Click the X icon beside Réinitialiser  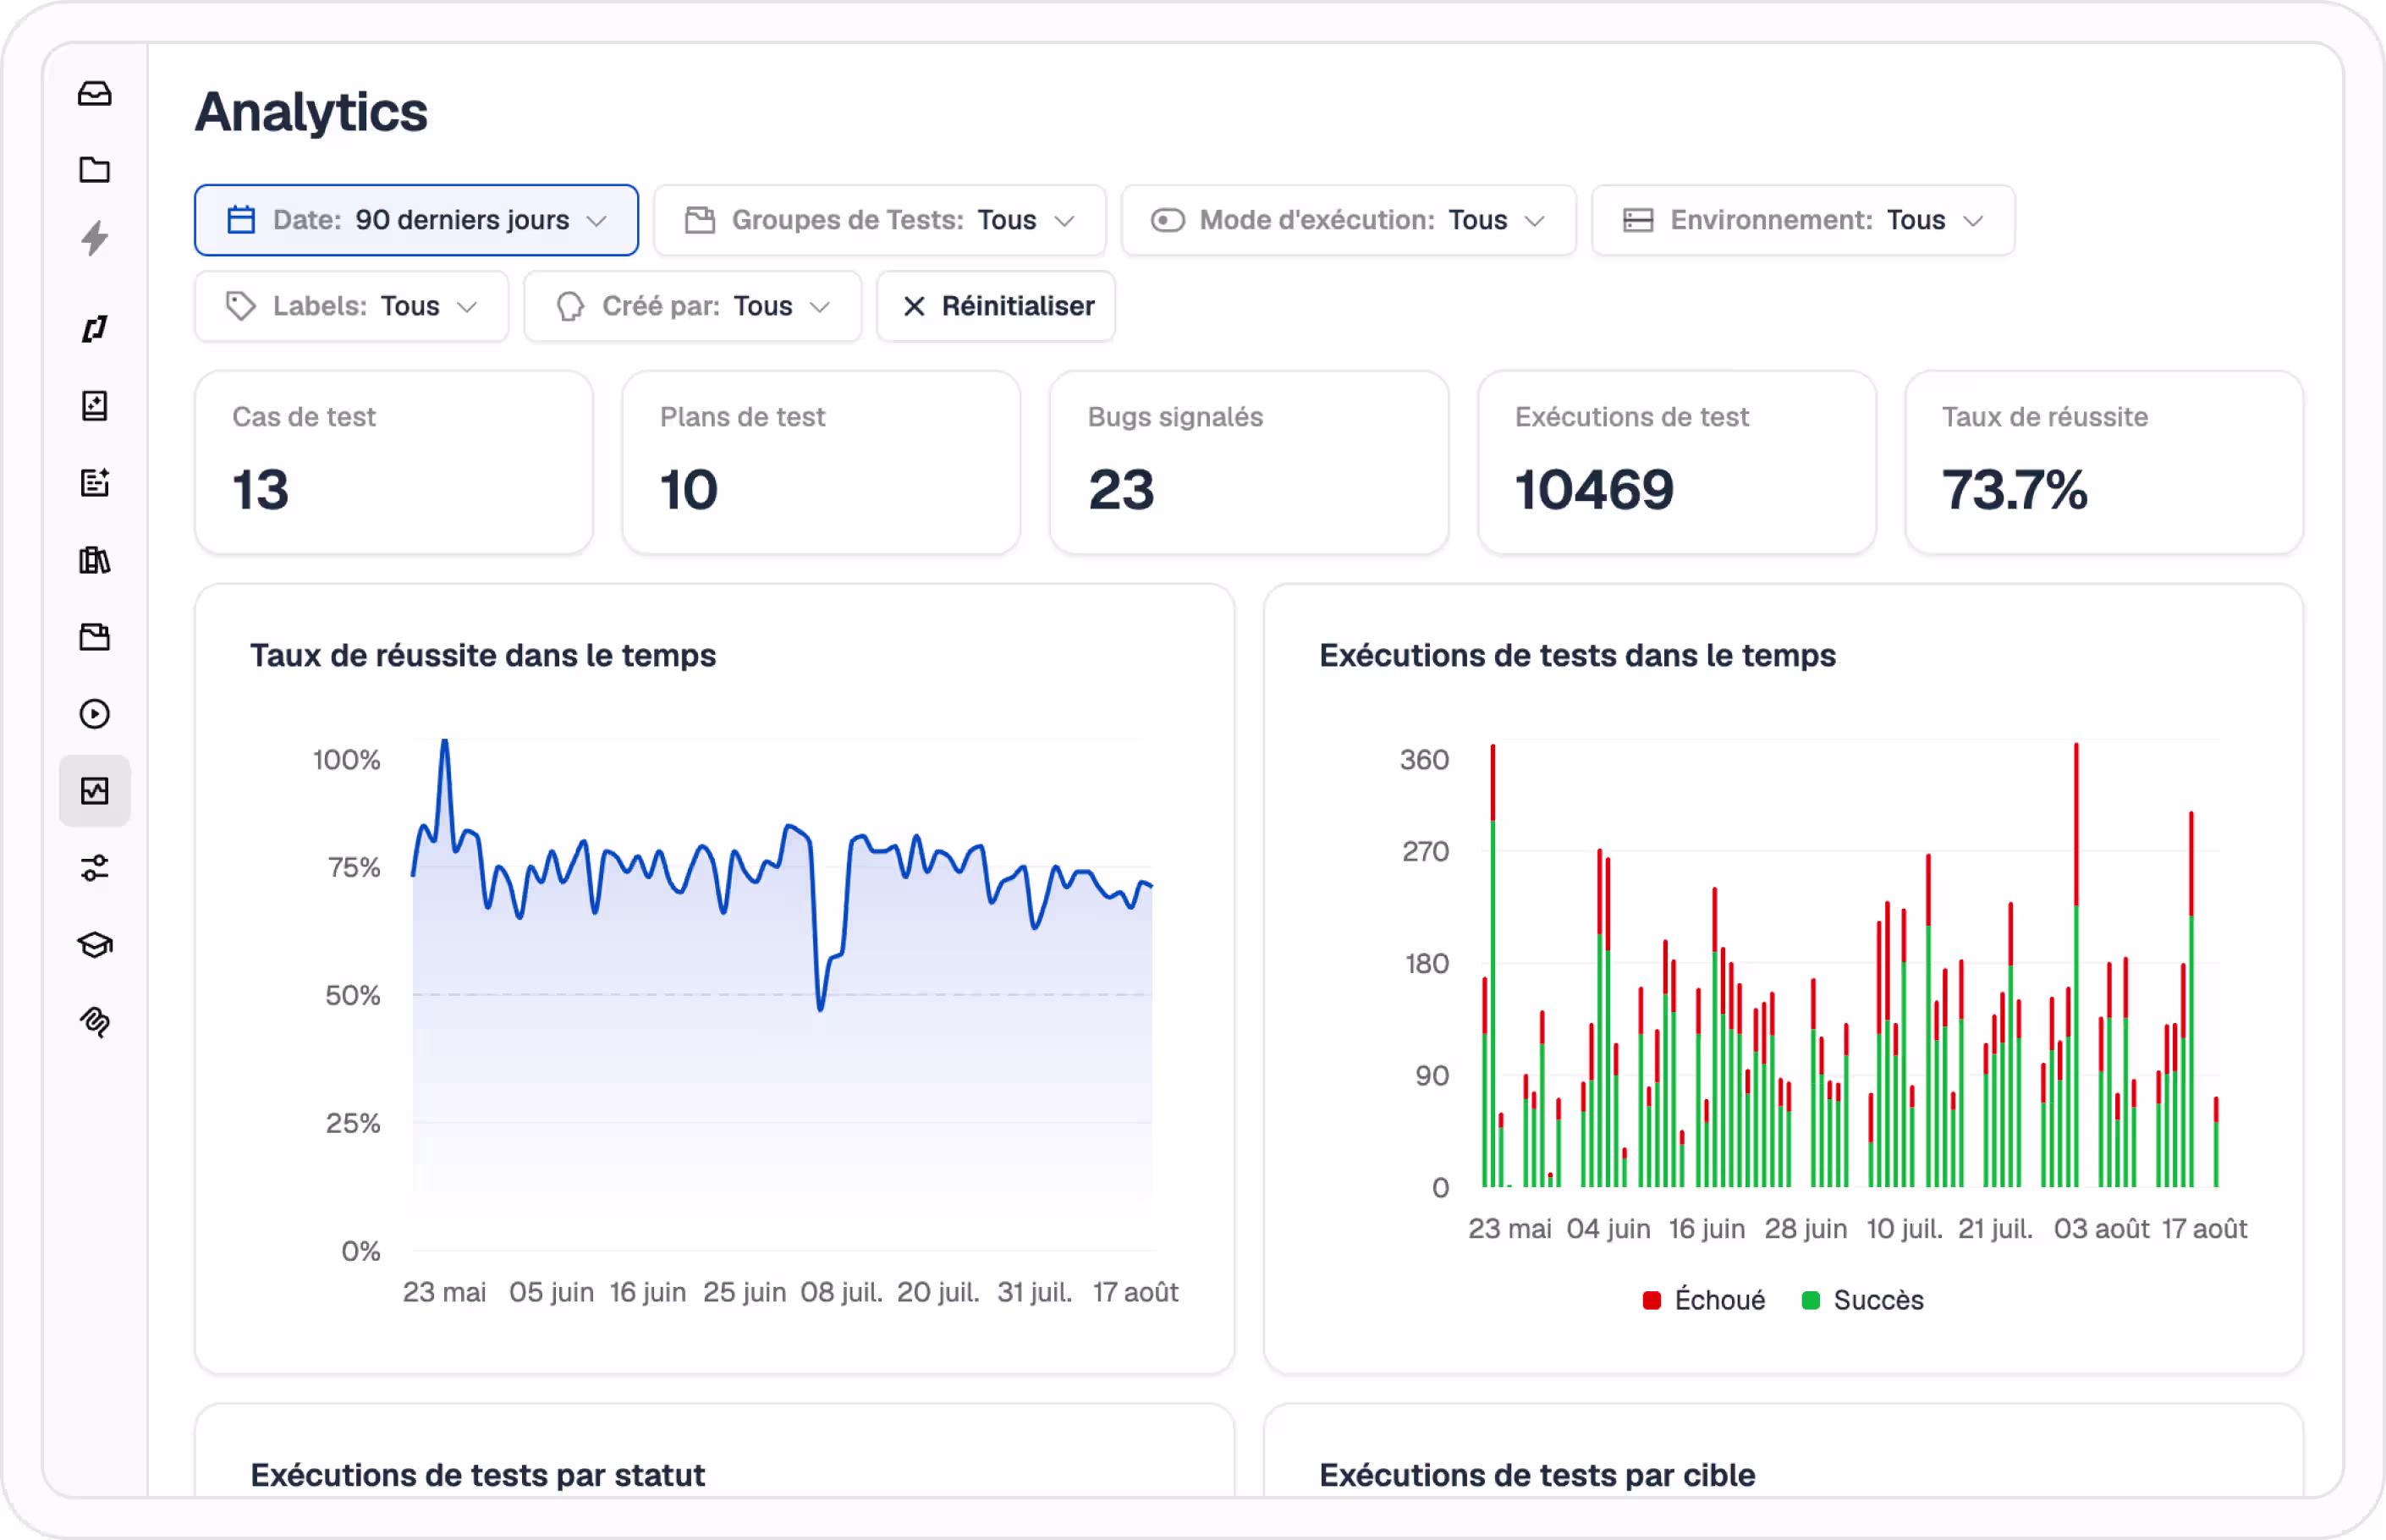coord(914,306)
